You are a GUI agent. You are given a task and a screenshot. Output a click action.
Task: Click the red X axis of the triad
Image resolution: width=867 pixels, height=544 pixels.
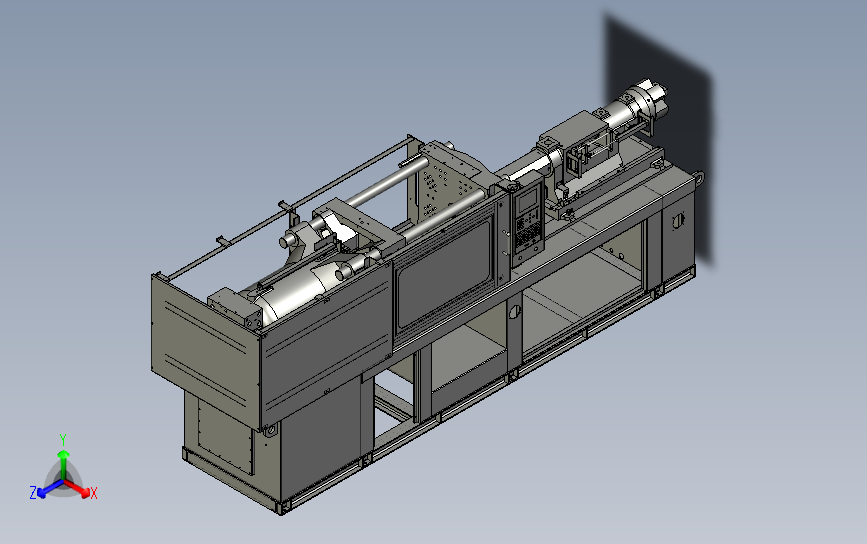(x=77, y=488)
